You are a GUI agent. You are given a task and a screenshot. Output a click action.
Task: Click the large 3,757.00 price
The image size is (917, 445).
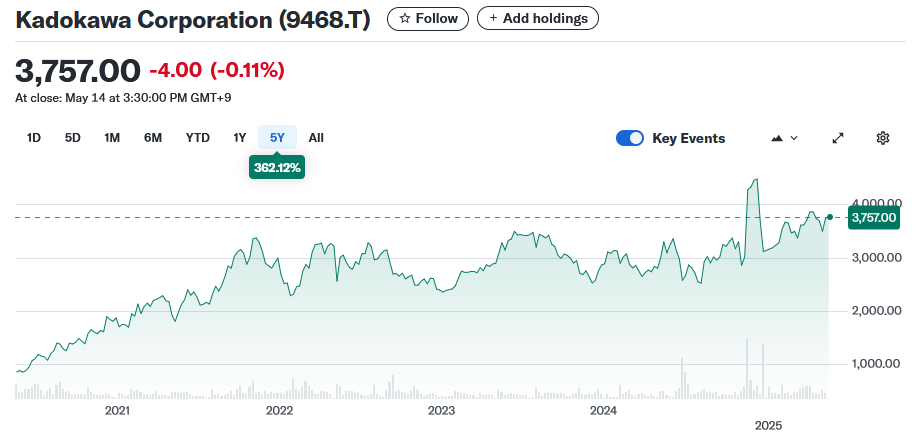pyautogui.click(x=78, y=71)
